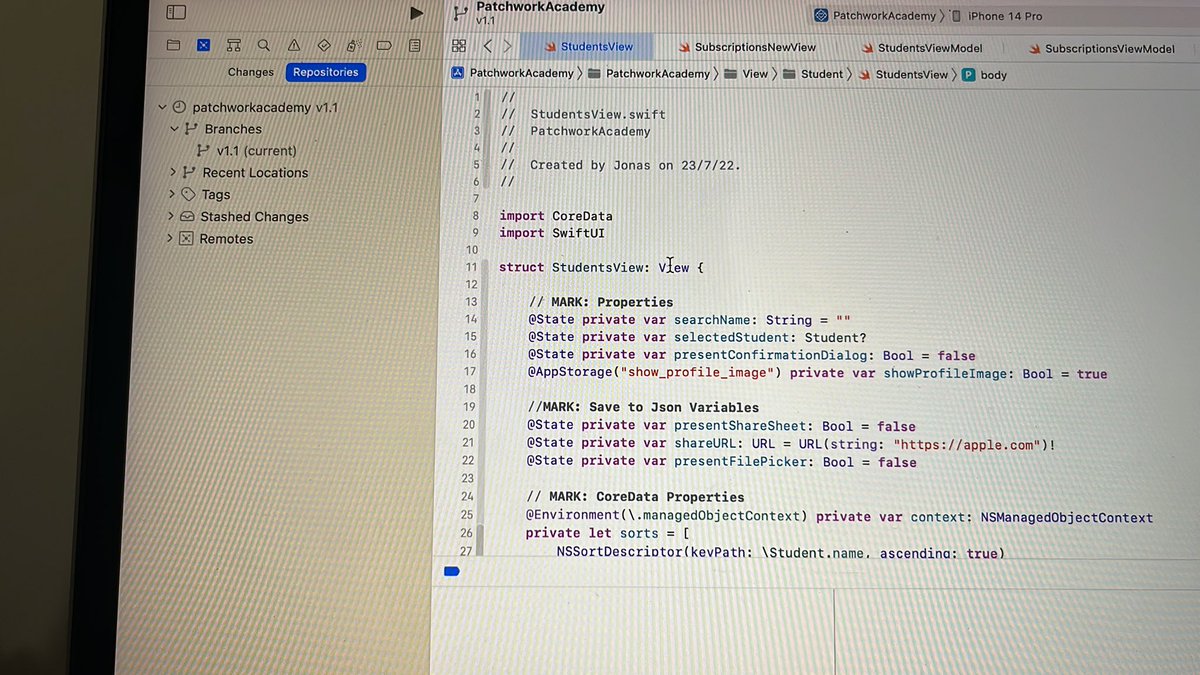Open the Test navigator

coord(323,45)
